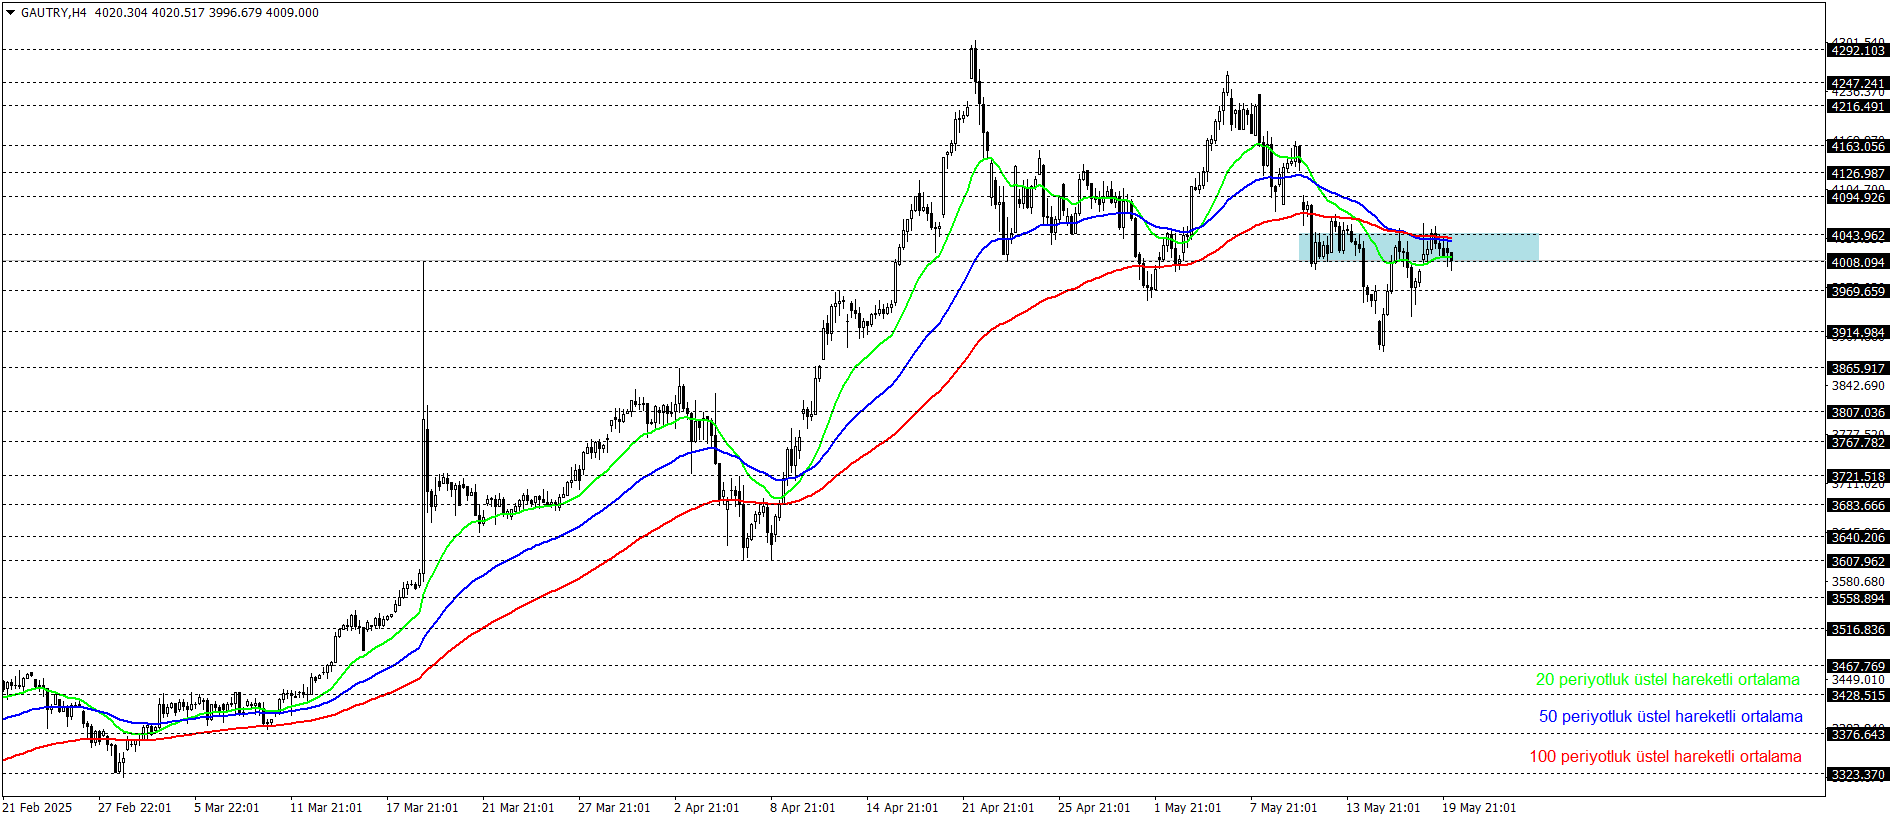Select the 3428.515 price level label
1896x820 pixels.
pyautogui.click(x=1858, y=696)
